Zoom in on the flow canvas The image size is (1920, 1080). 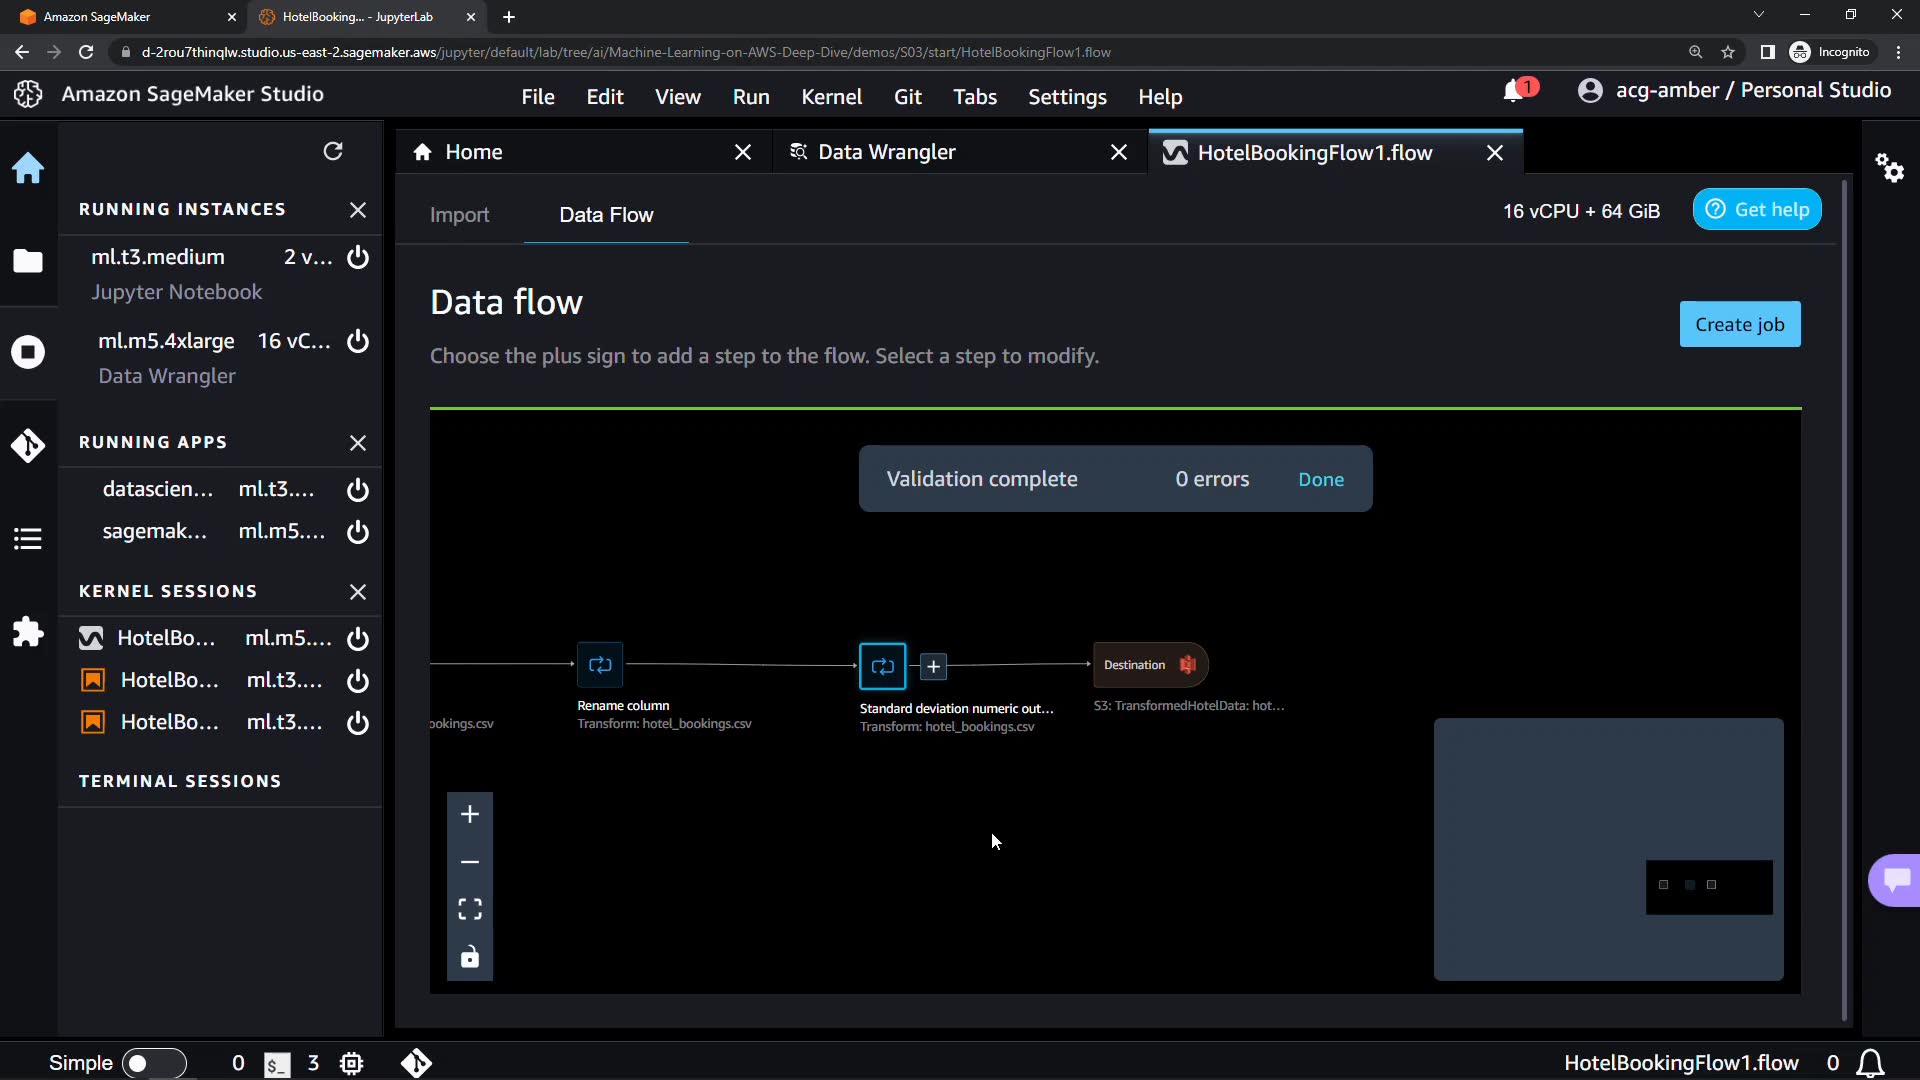click(470, 814)
